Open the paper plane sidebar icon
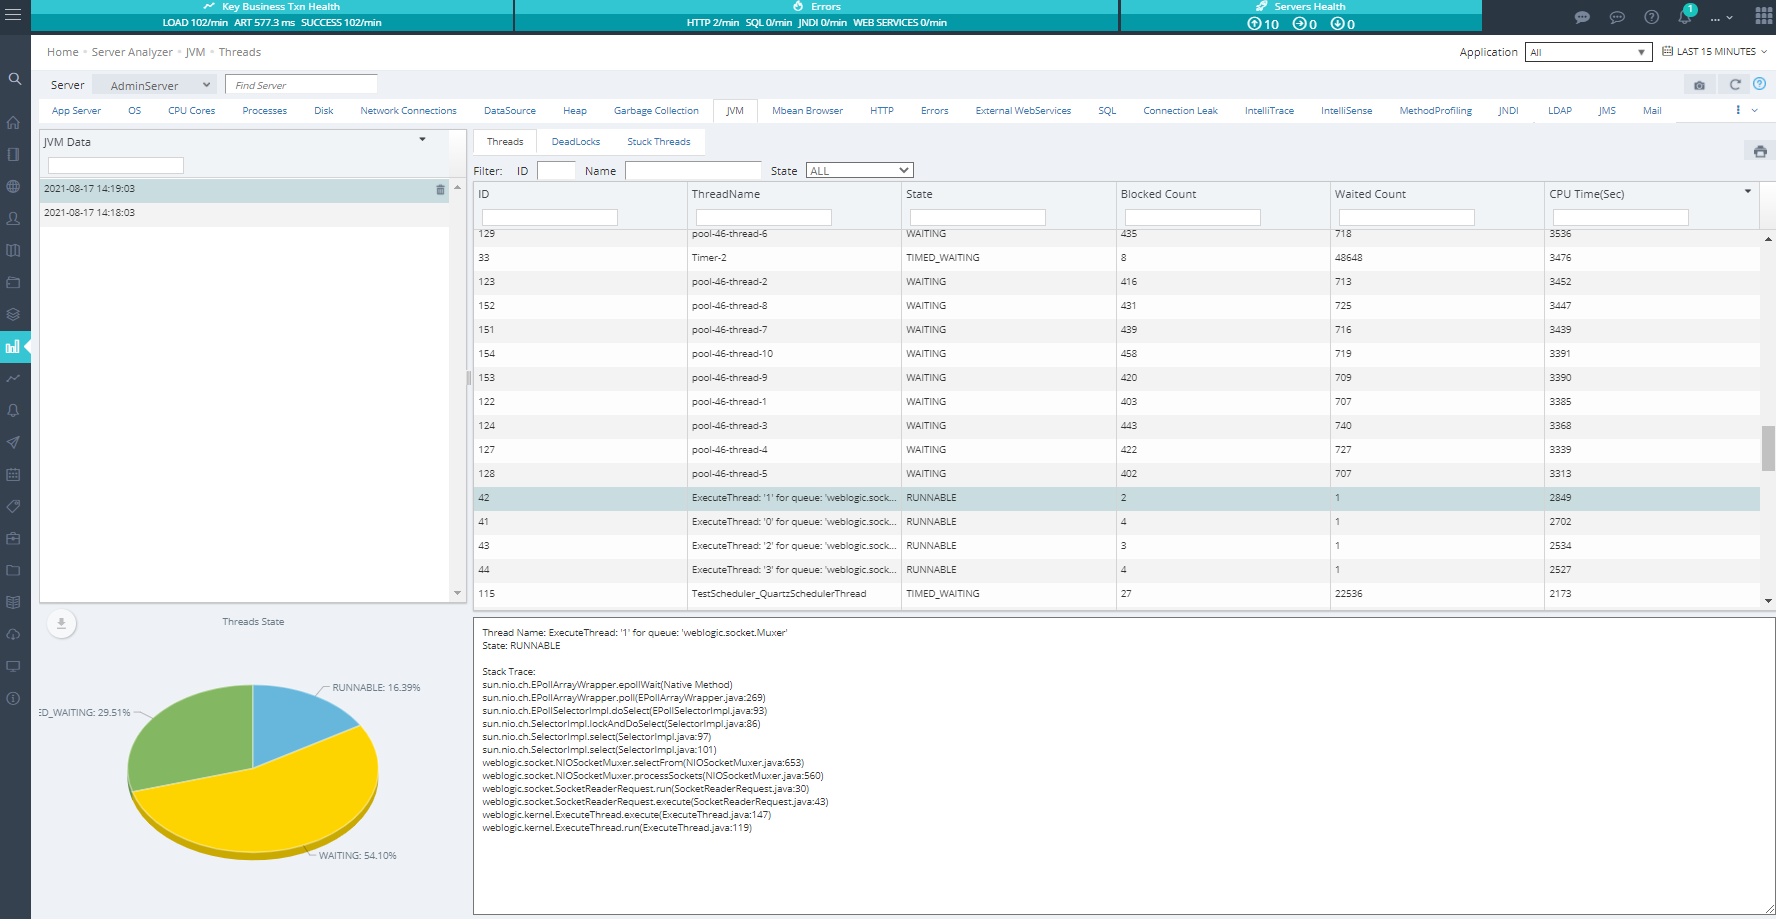The image size is (1776, 919). pyautogui.click(x=13, y=442)
